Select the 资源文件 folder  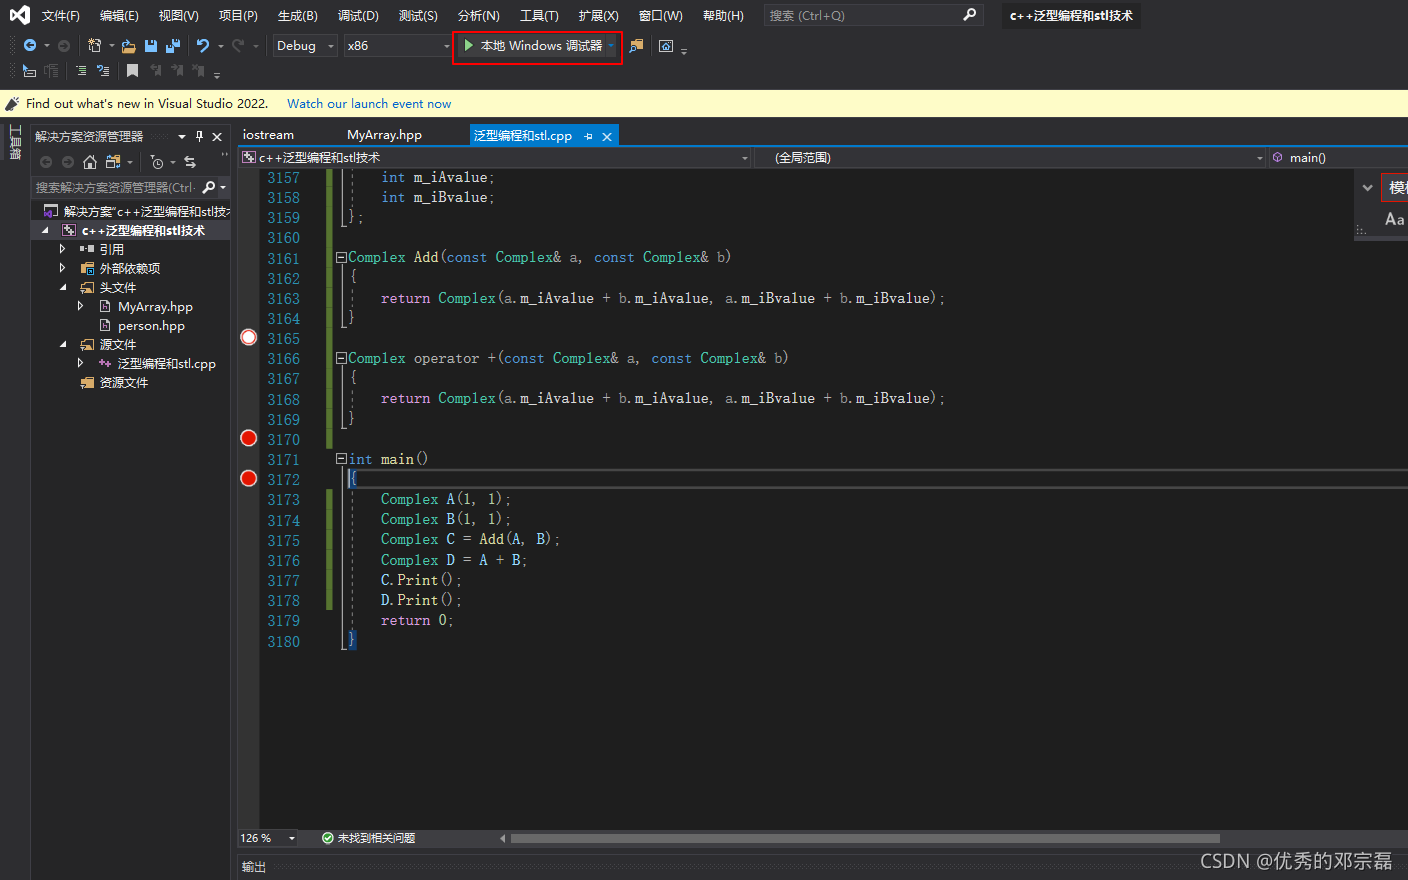click(123, 382)
